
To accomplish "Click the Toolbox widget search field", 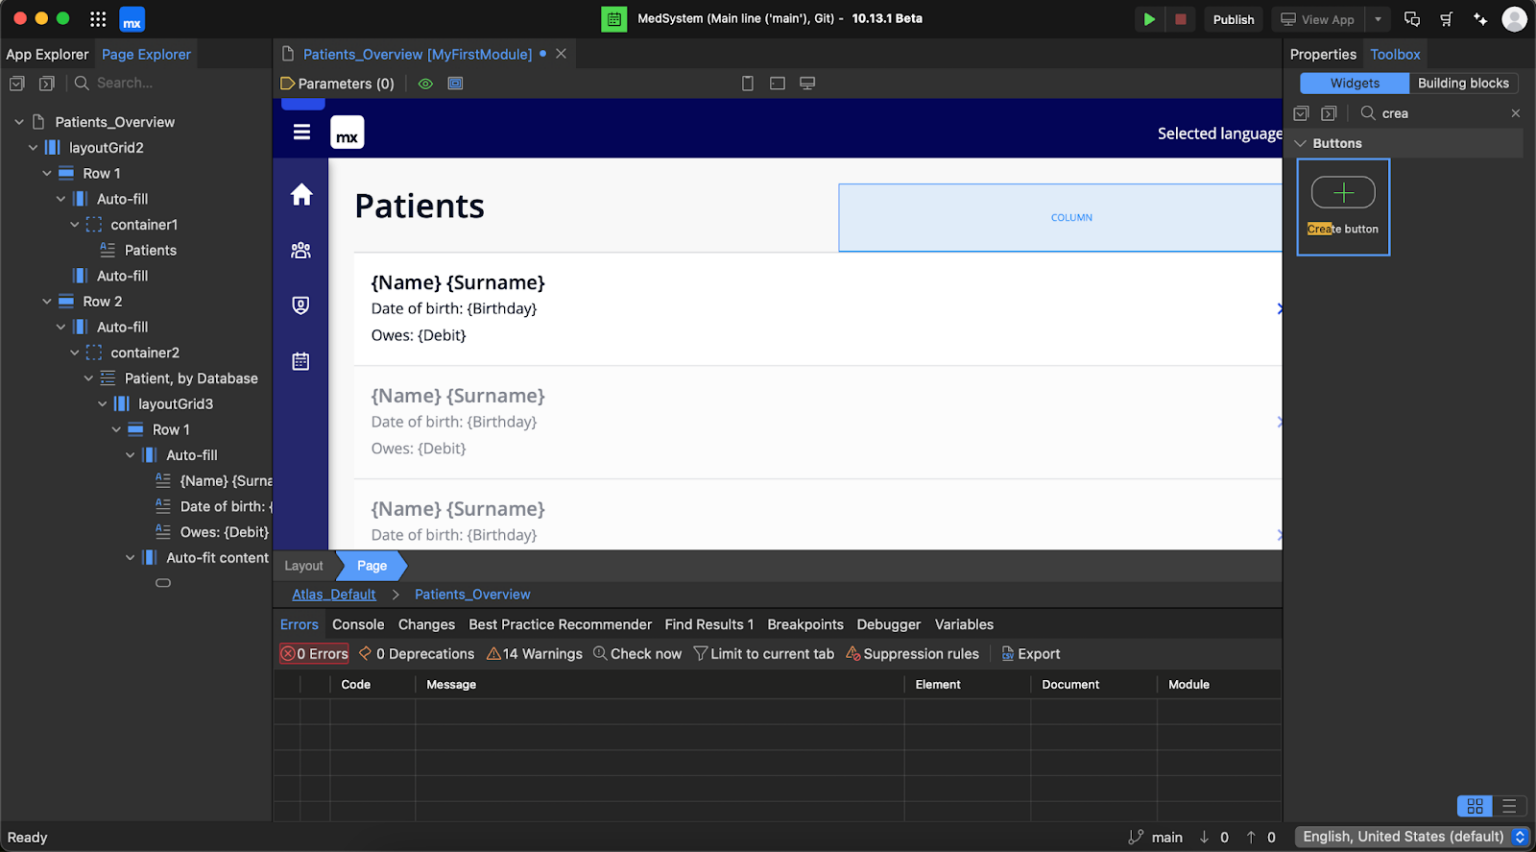I will coord(1430,113).
